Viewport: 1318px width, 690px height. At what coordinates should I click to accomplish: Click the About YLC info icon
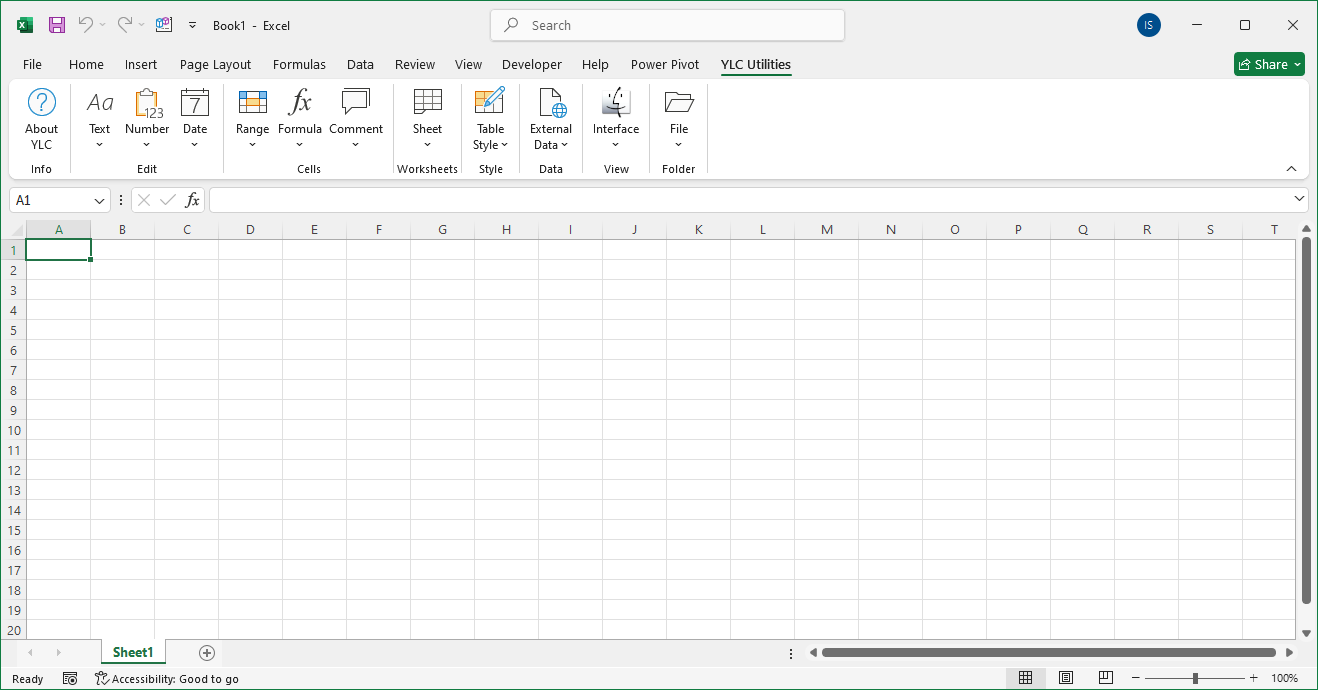click(x=41, y=103)
